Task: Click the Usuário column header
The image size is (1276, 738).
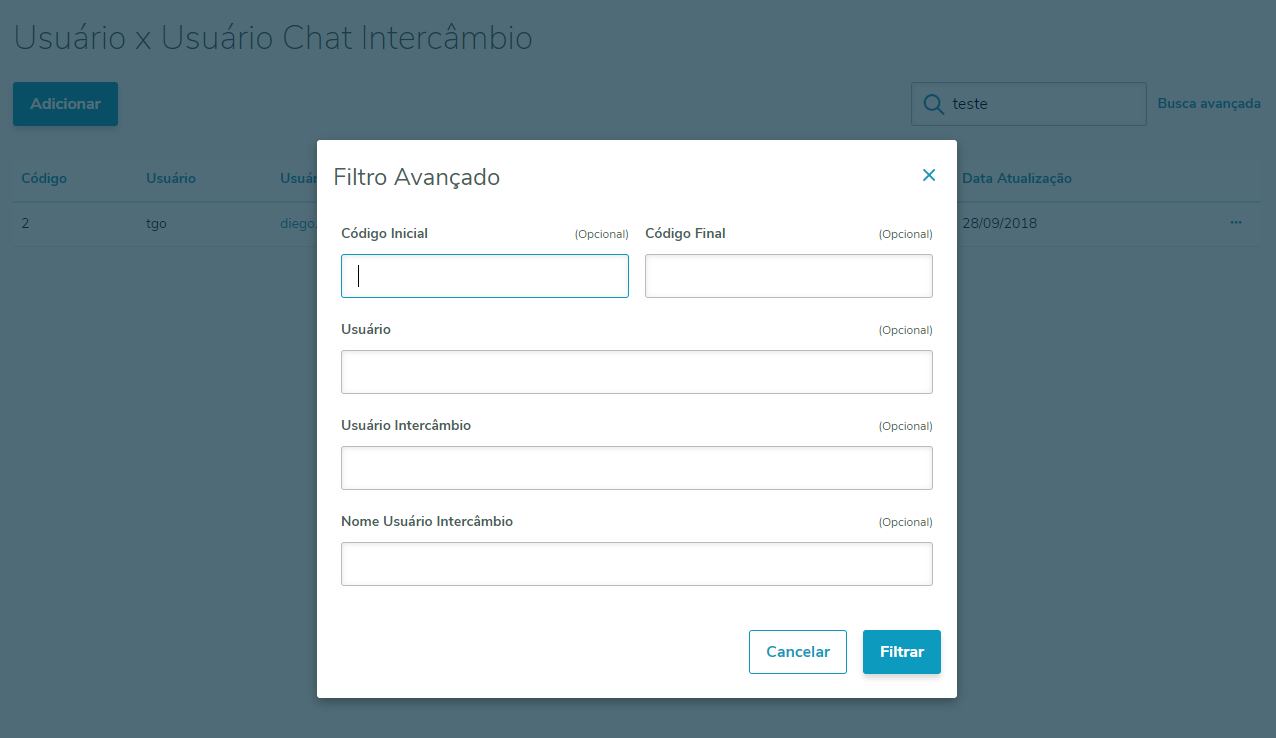Action: (171, 178)
